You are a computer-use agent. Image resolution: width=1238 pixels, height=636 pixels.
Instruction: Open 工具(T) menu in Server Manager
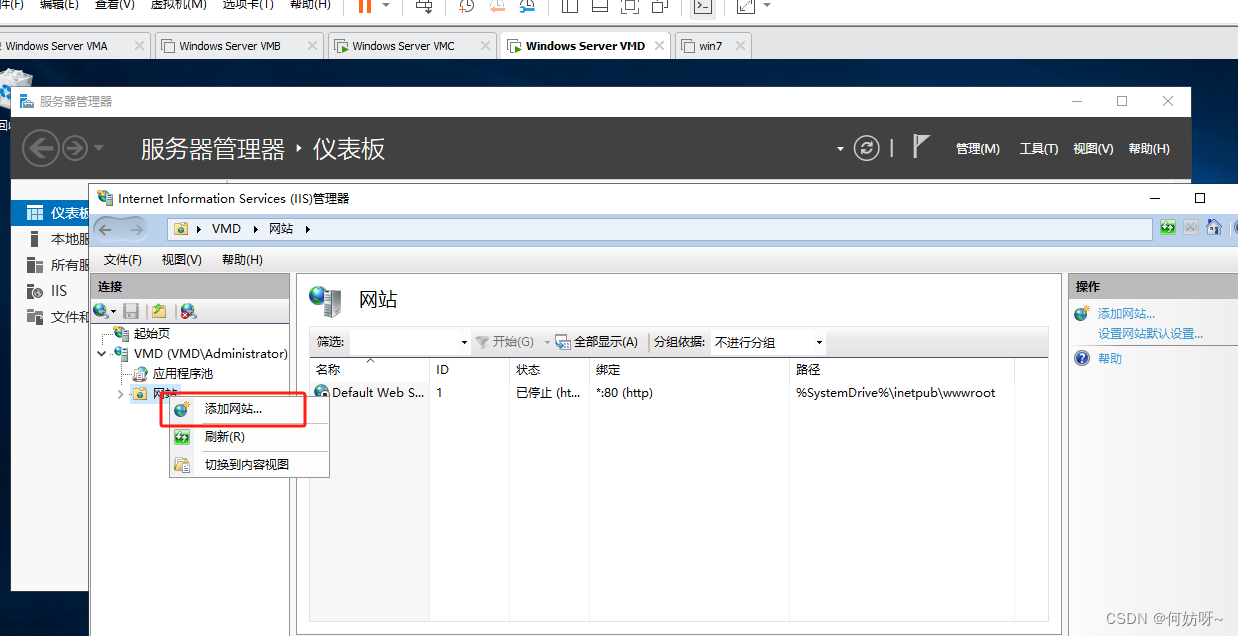click(x=1038, y=148)
